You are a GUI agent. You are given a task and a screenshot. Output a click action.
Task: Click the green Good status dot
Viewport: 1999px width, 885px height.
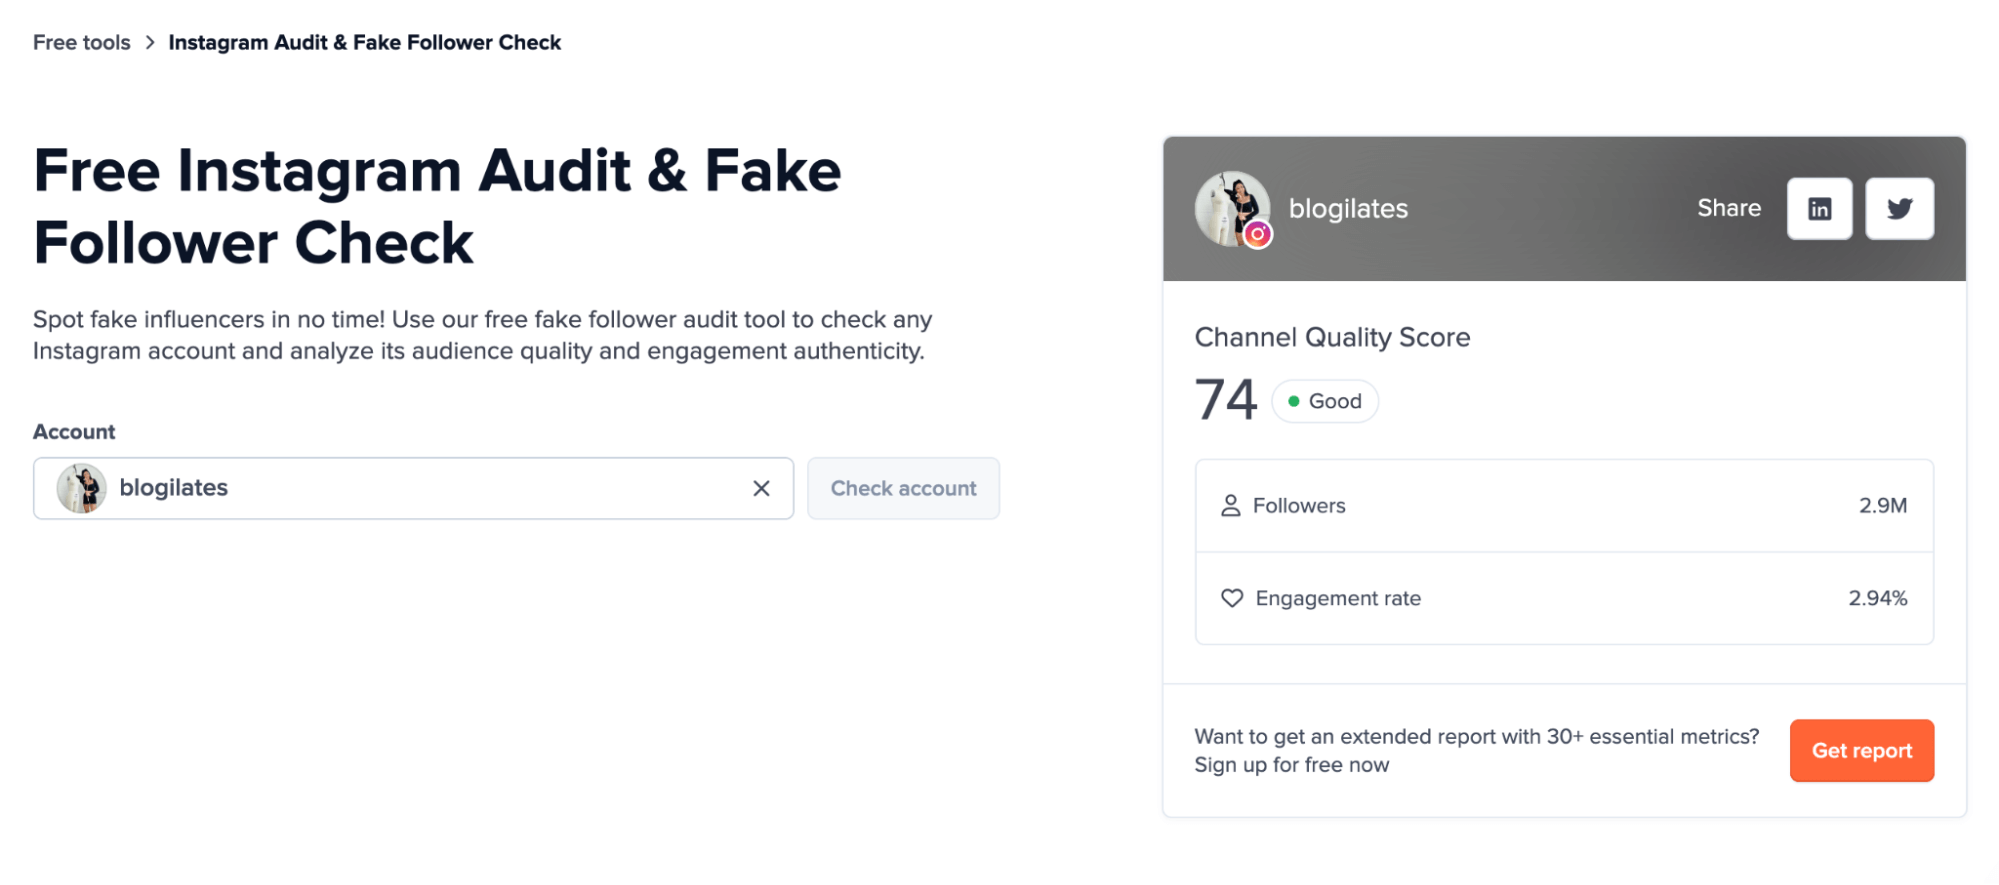[x=1293, y=401]
